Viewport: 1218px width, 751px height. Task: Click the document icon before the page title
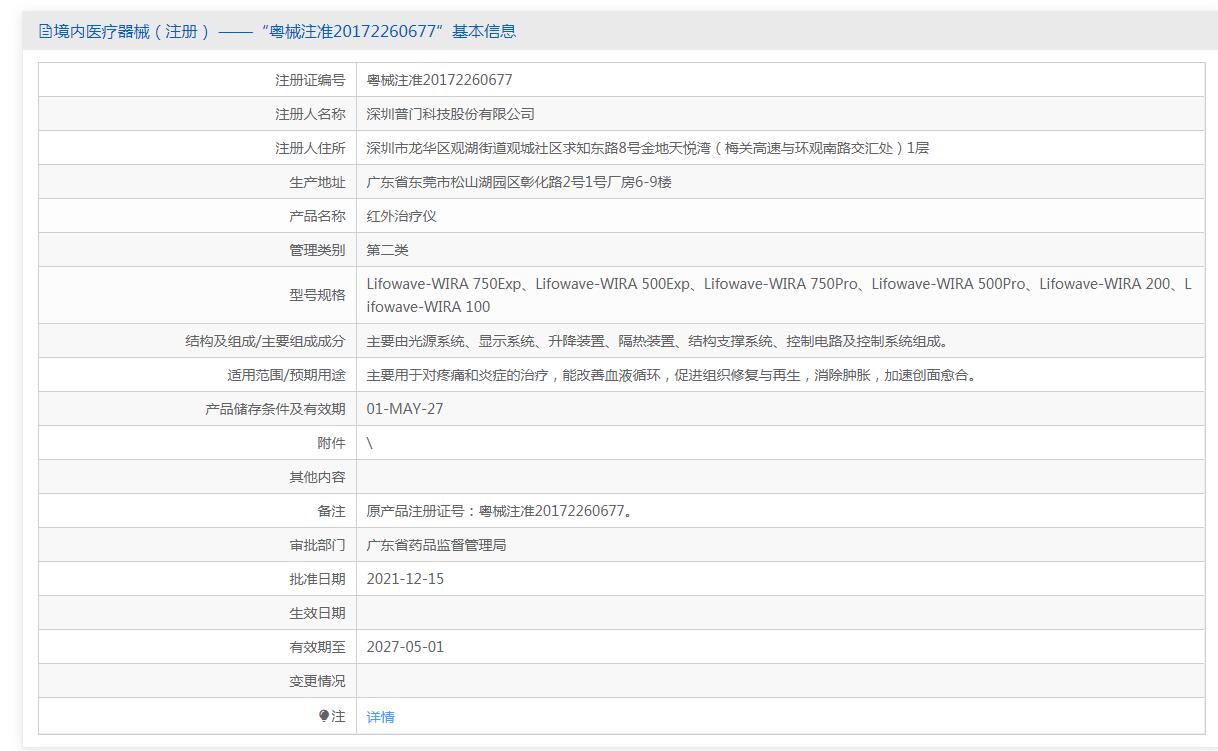click(45, 31)
